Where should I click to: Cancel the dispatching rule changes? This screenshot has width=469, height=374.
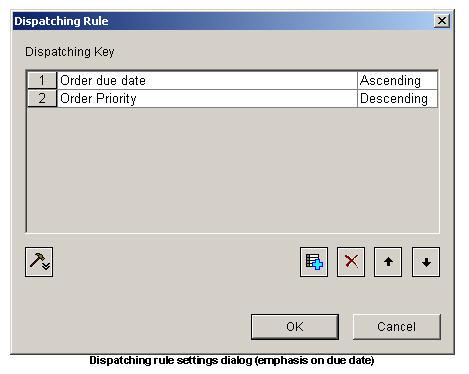[397, 327]
